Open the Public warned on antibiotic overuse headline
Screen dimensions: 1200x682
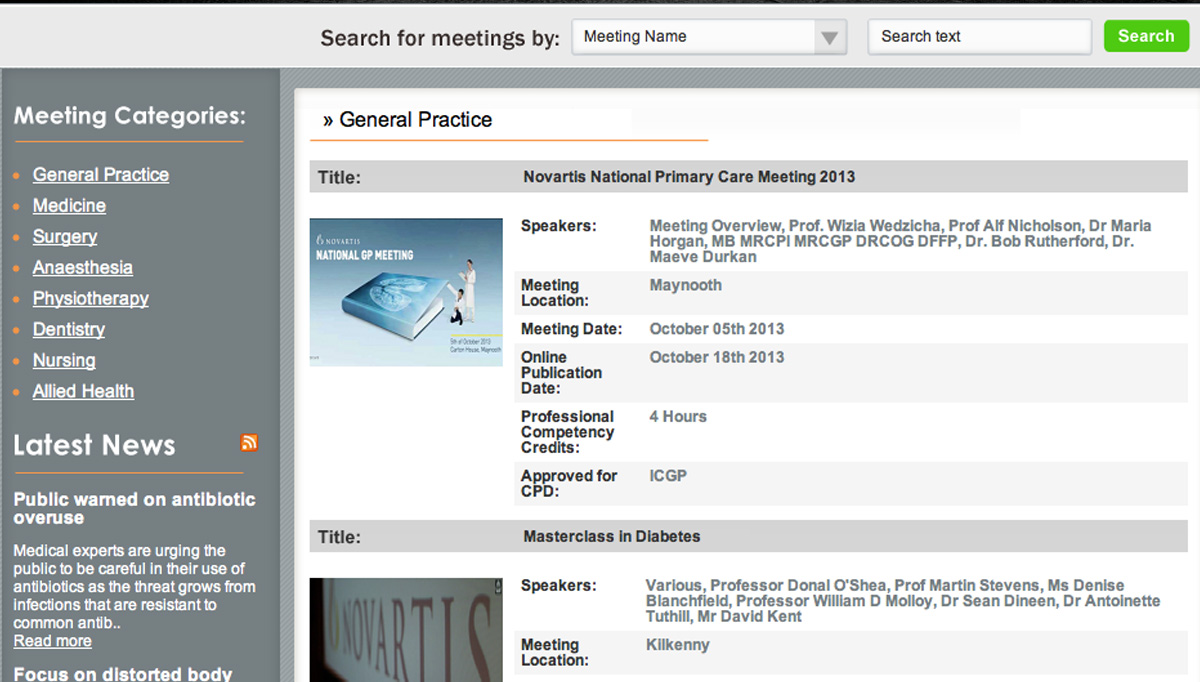point(134,508)
